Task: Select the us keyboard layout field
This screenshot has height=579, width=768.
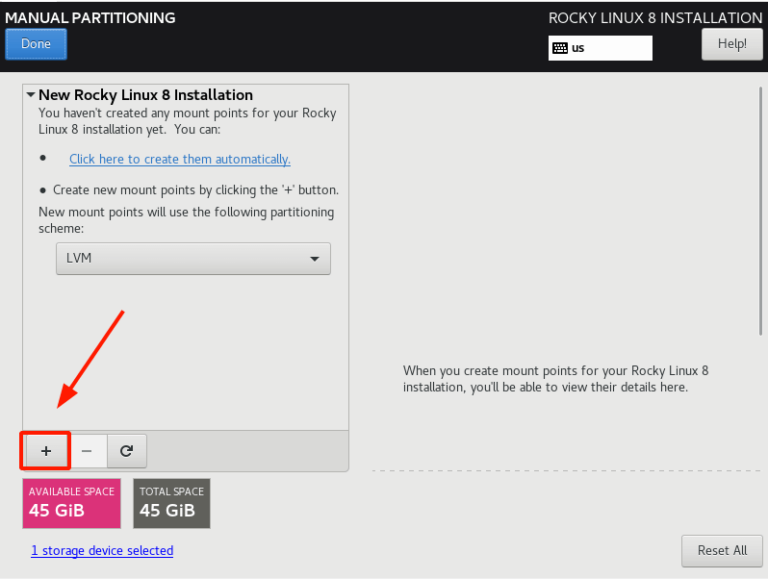Action: click(x=600, y=48)
